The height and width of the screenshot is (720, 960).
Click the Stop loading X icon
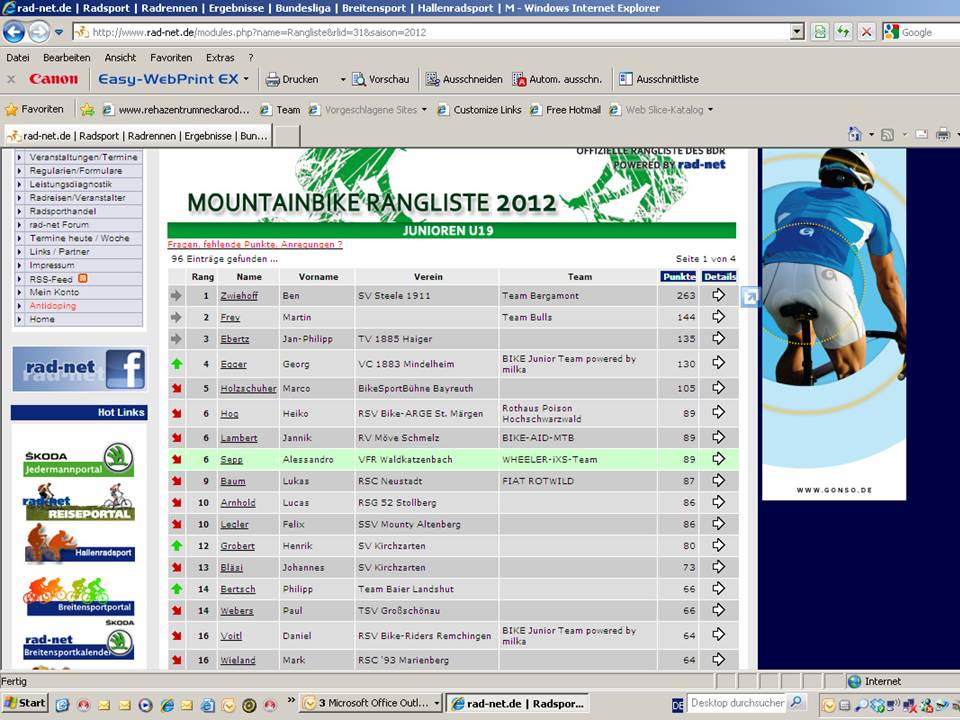coord(866,32)
